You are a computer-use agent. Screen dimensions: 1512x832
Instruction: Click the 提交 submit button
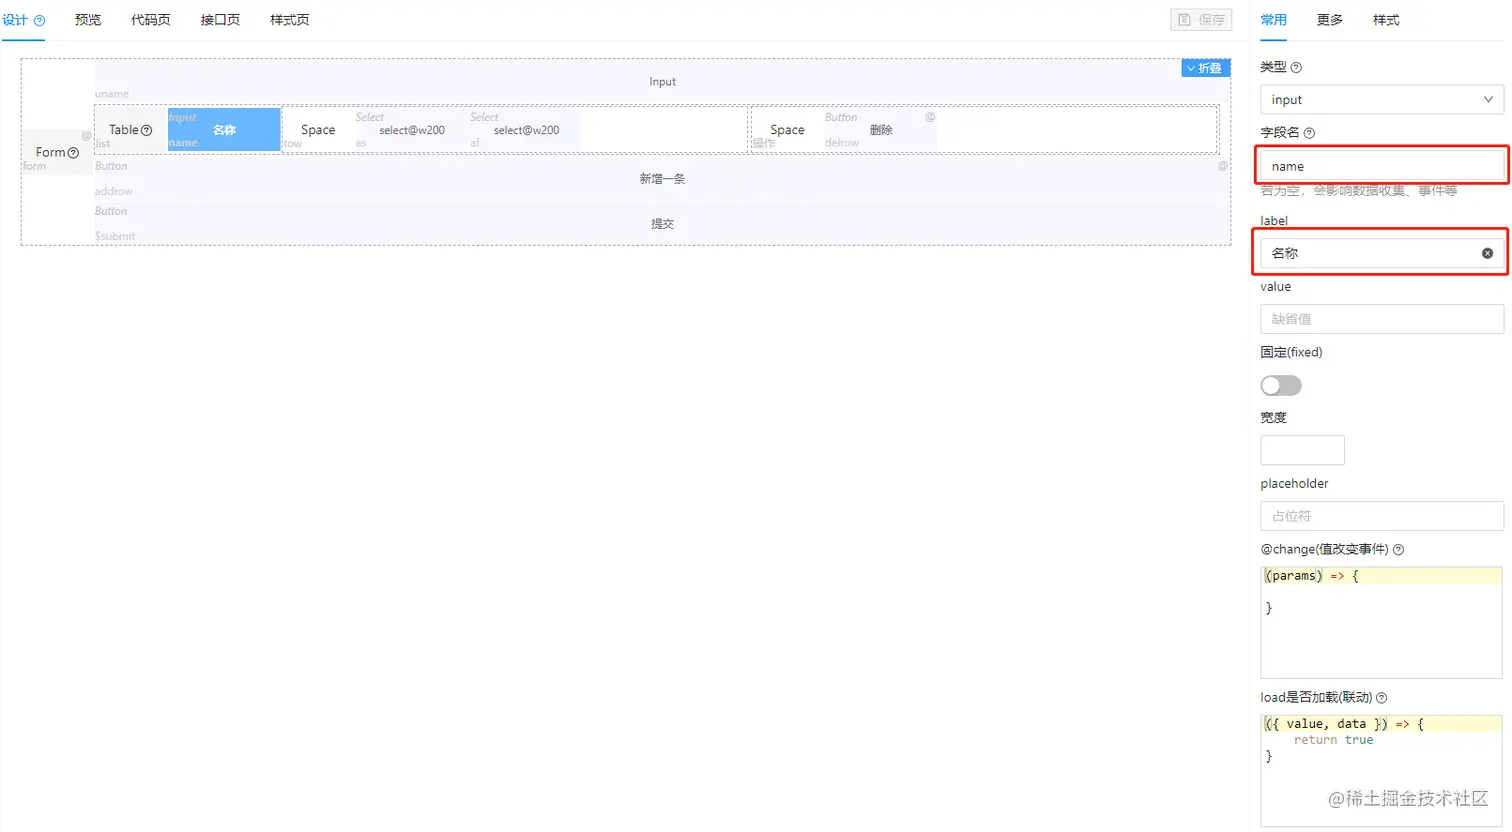(662, 223)
